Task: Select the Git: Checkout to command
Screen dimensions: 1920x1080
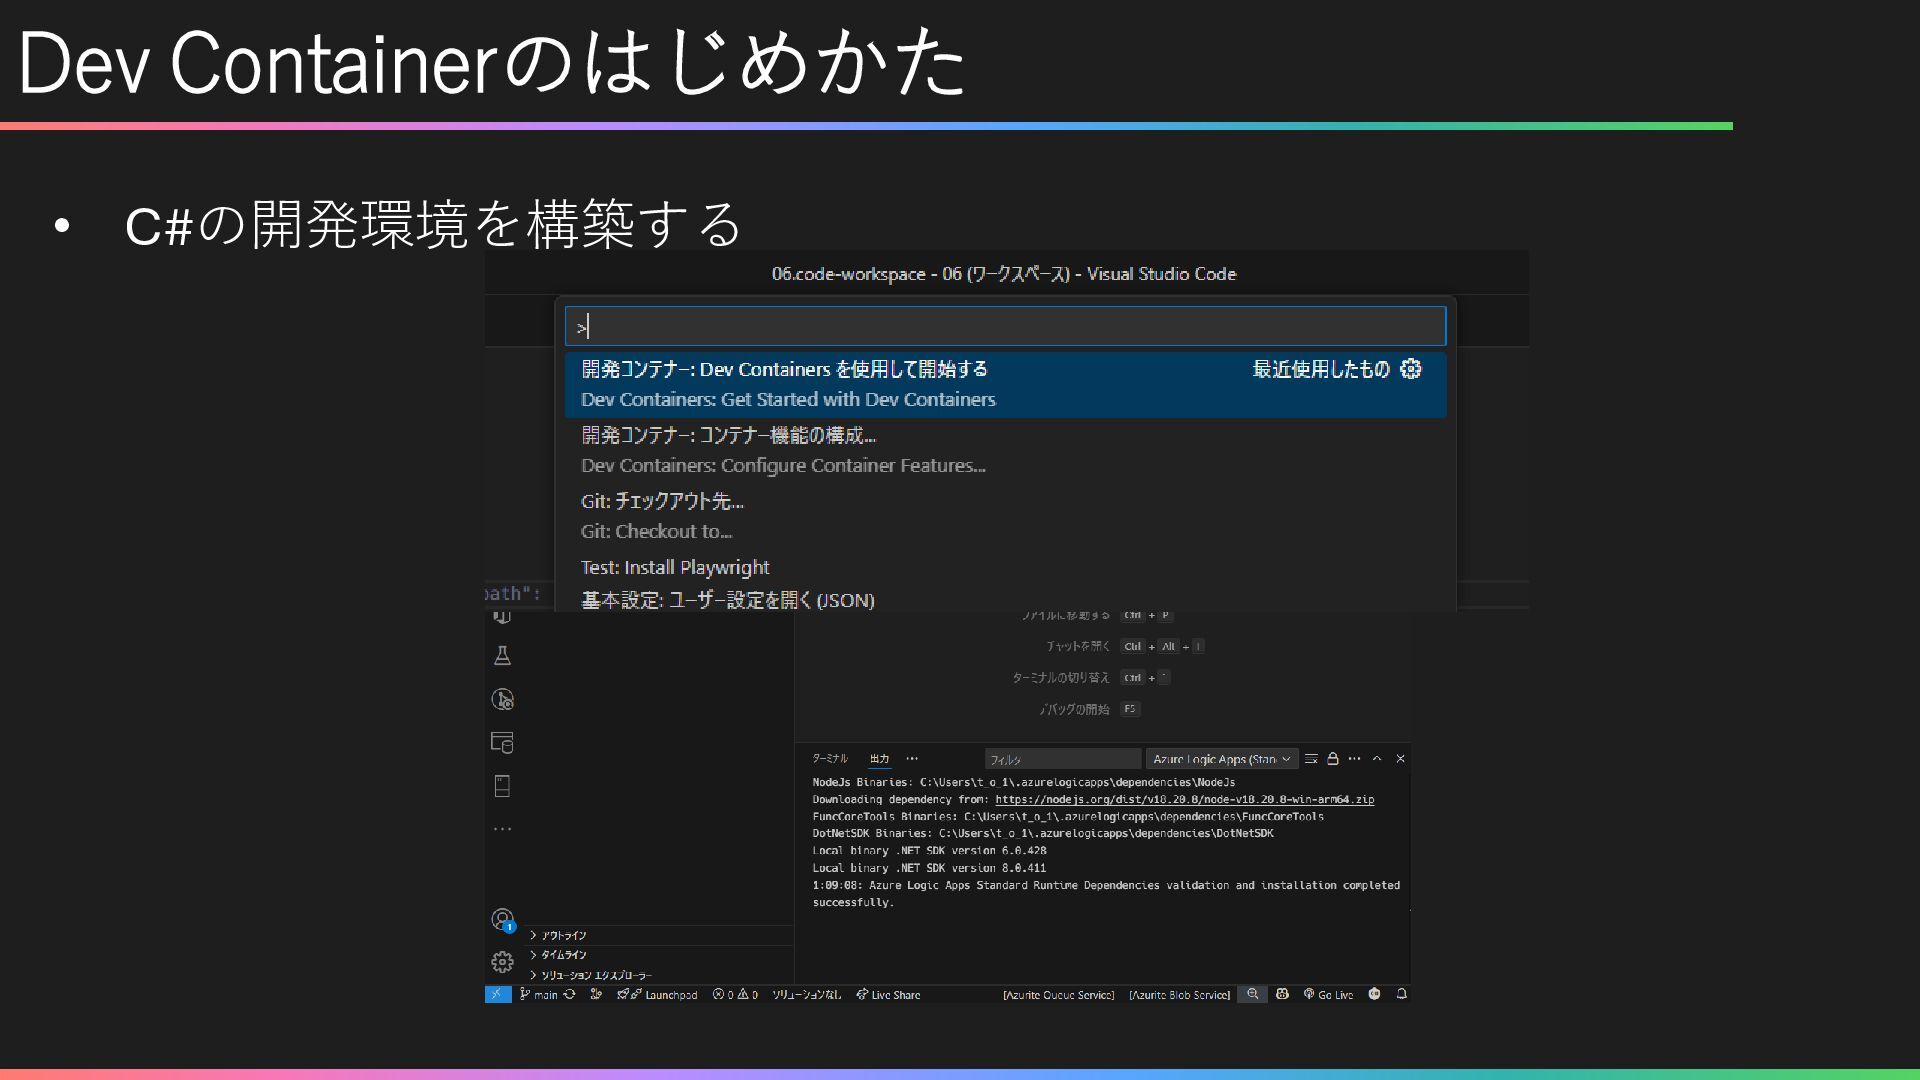Action: pos(1005,516)
